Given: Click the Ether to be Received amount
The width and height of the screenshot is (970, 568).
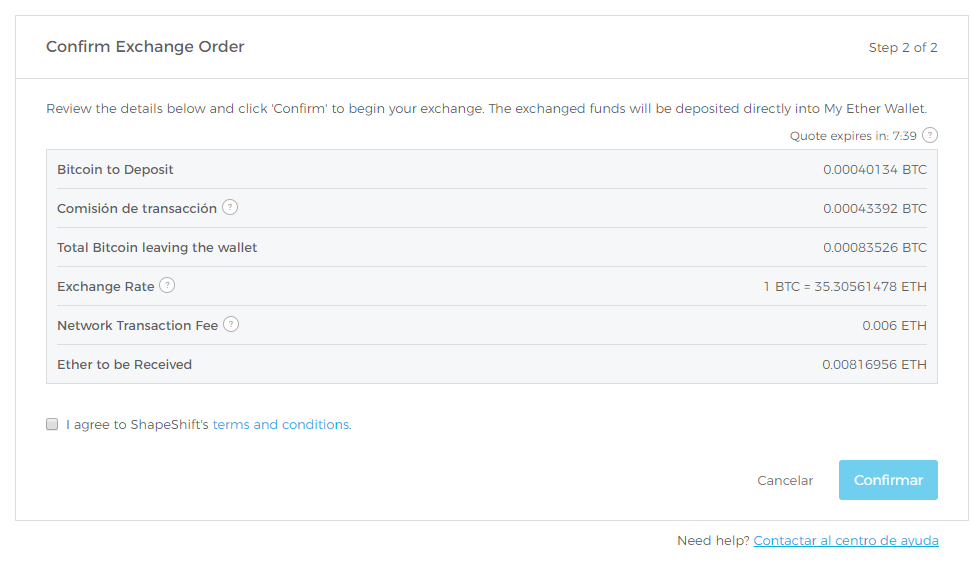Looking at the screenshot, I should (874, 364).
